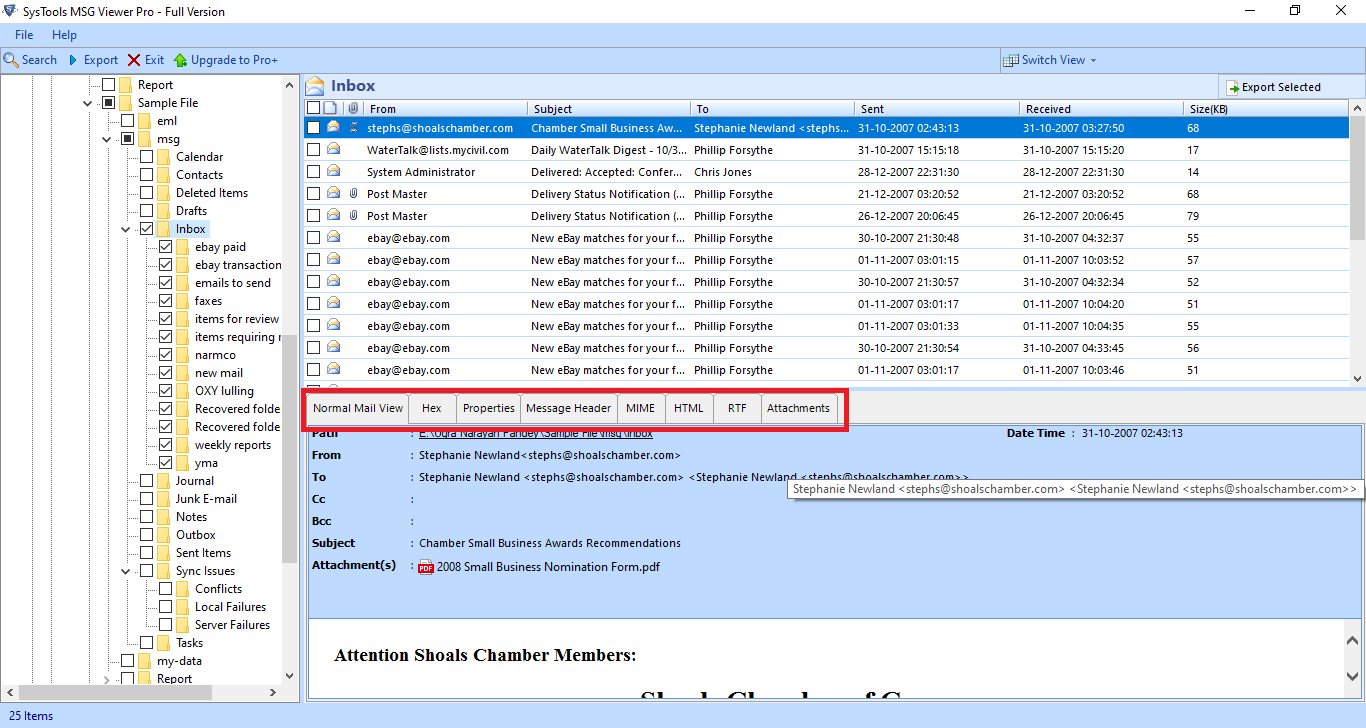Open the Help menu
The image size is (1366, 728).
[64, 35]
